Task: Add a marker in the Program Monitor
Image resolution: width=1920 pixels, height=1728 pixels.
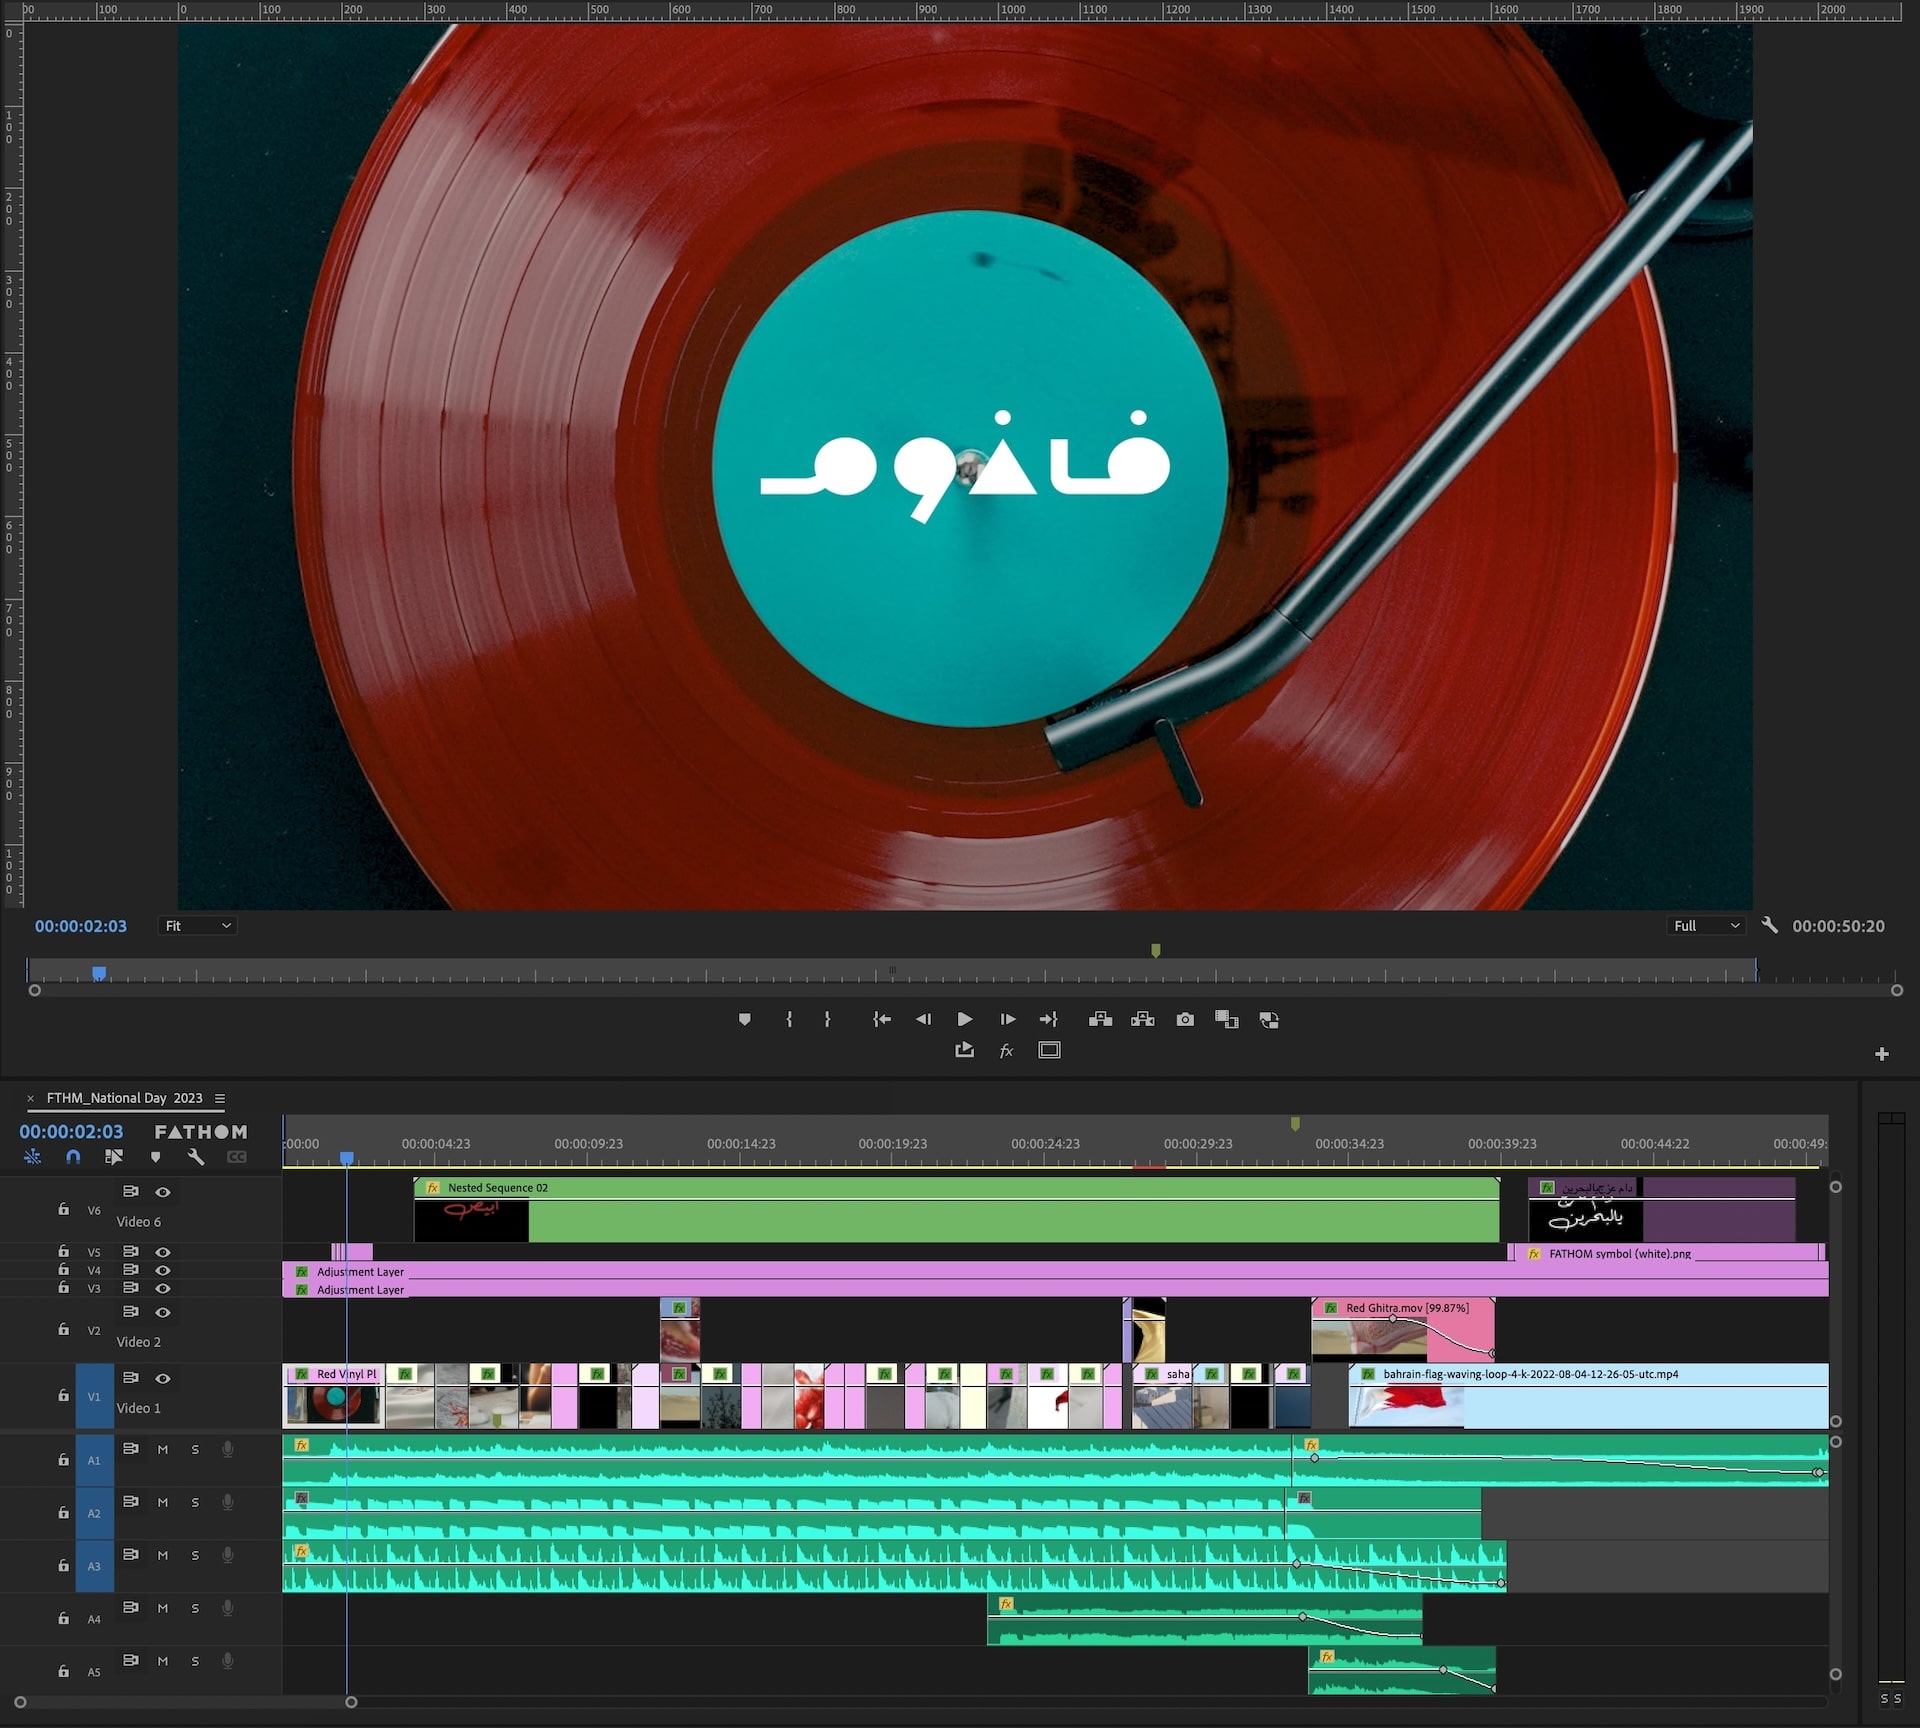Action: pyautogui.click(x=744, y=1019)
